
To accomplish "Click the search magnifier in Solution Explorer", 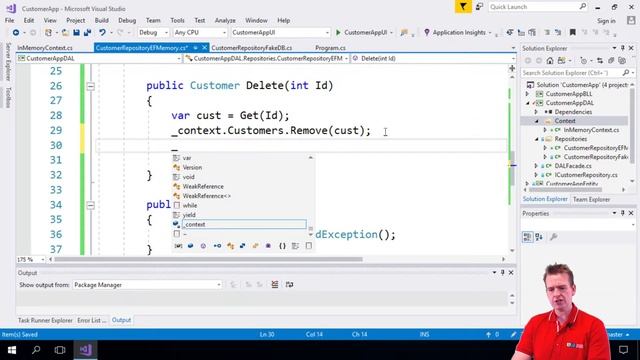I will tap(626, 73).
